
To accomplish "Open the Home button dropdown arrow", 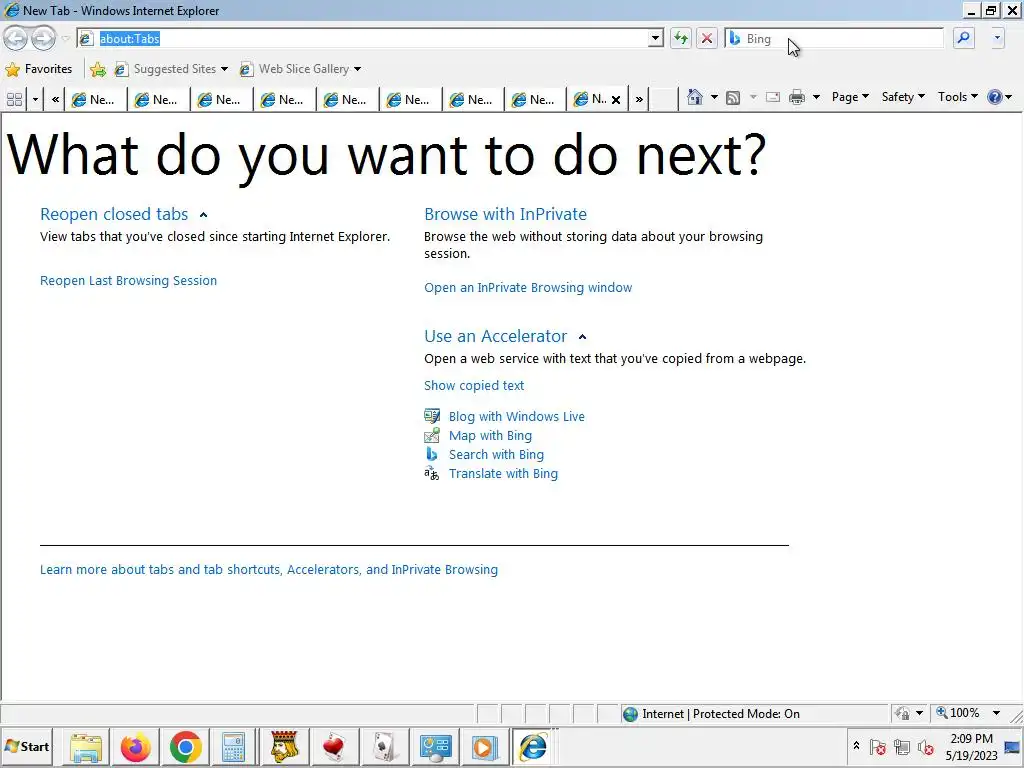I will (714, 97).
